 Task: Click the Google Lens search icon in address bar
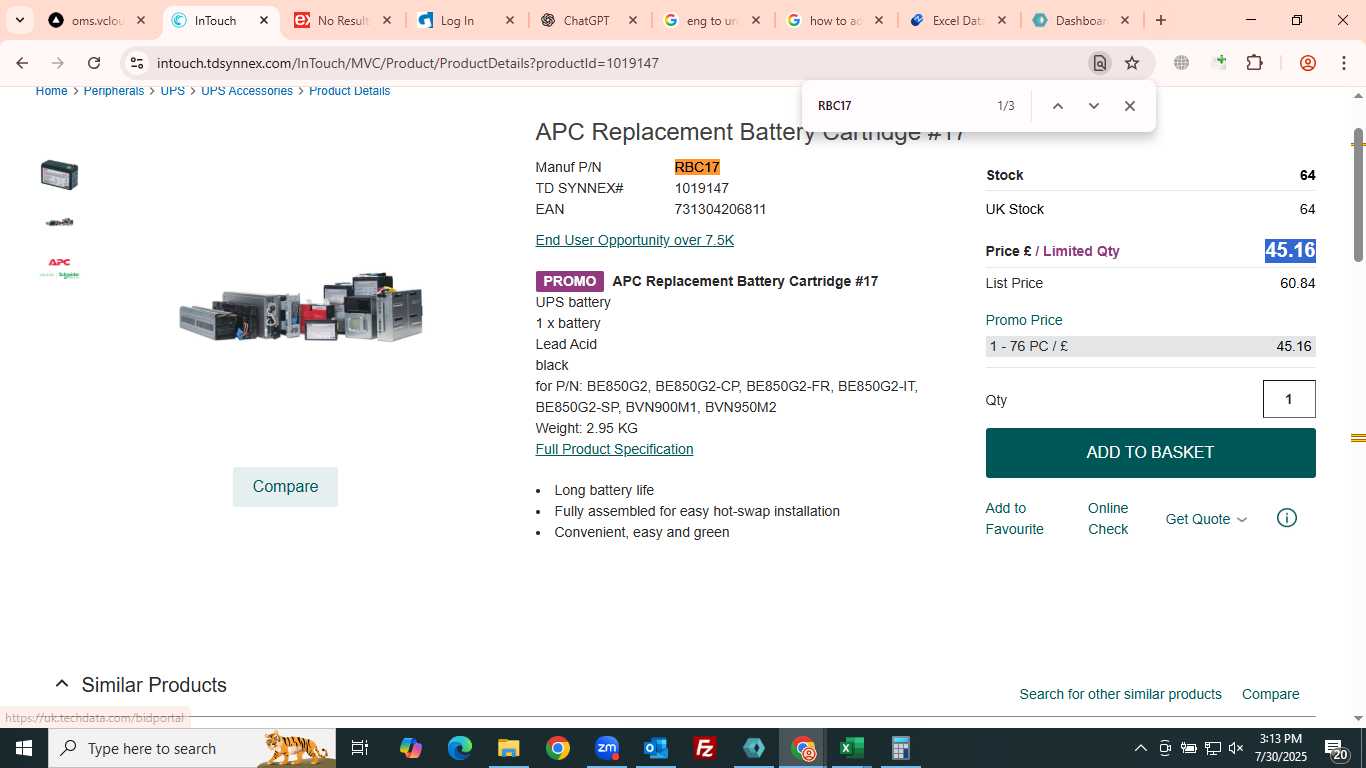tap(1099, 63)
